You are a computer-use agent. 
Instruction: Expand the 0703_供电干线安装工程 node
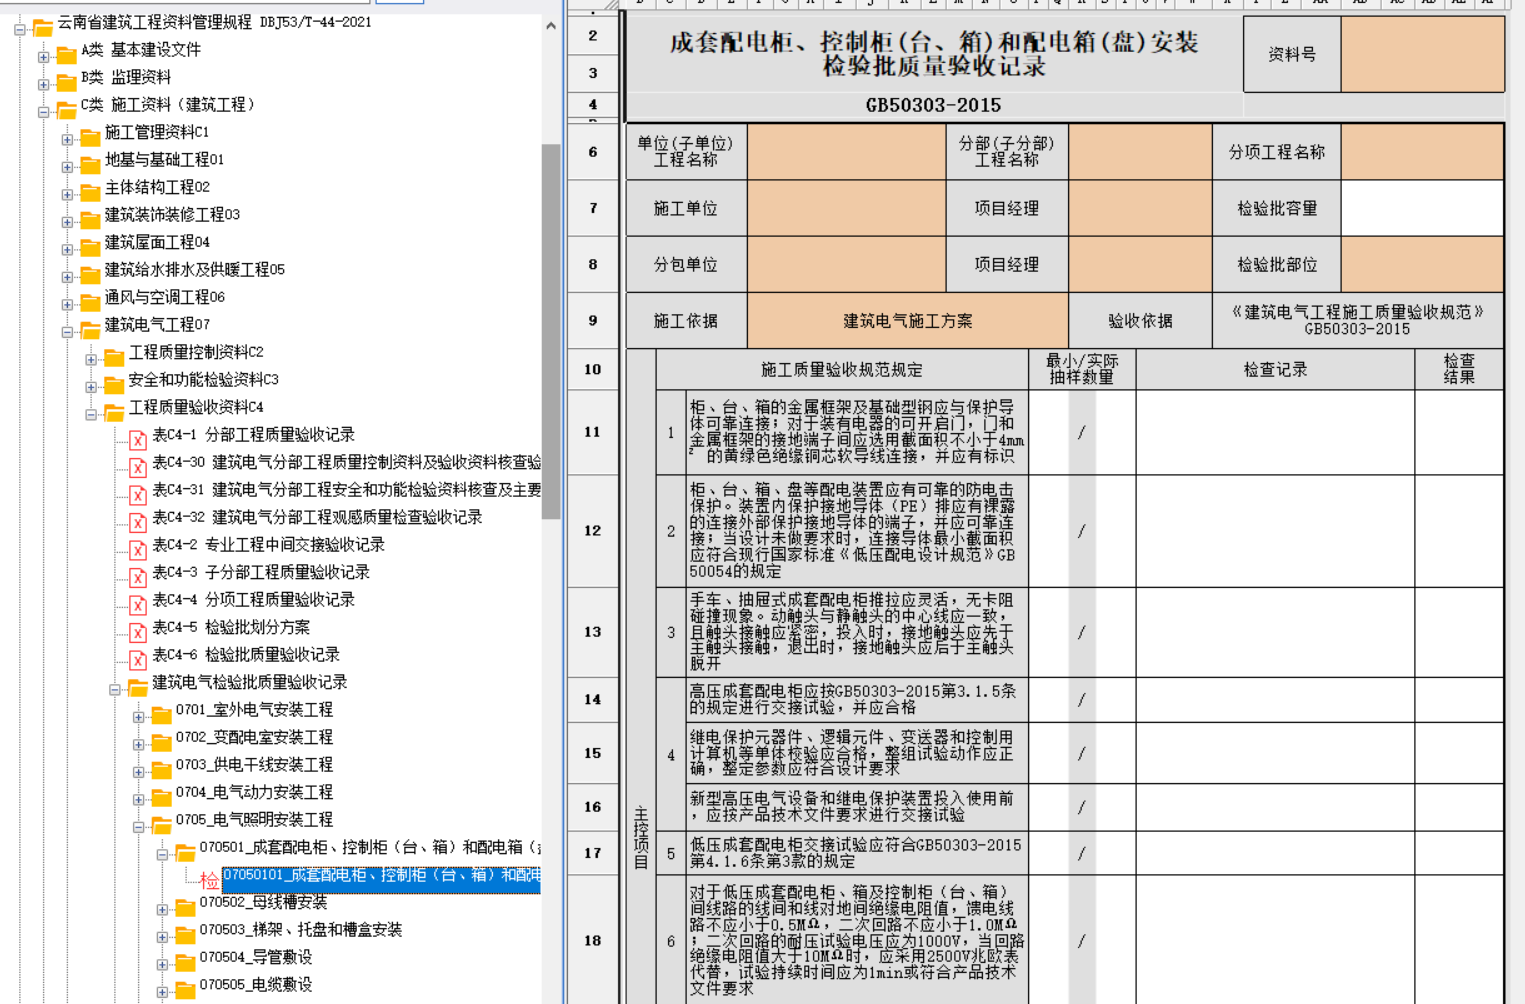click(x=138, y=772)
